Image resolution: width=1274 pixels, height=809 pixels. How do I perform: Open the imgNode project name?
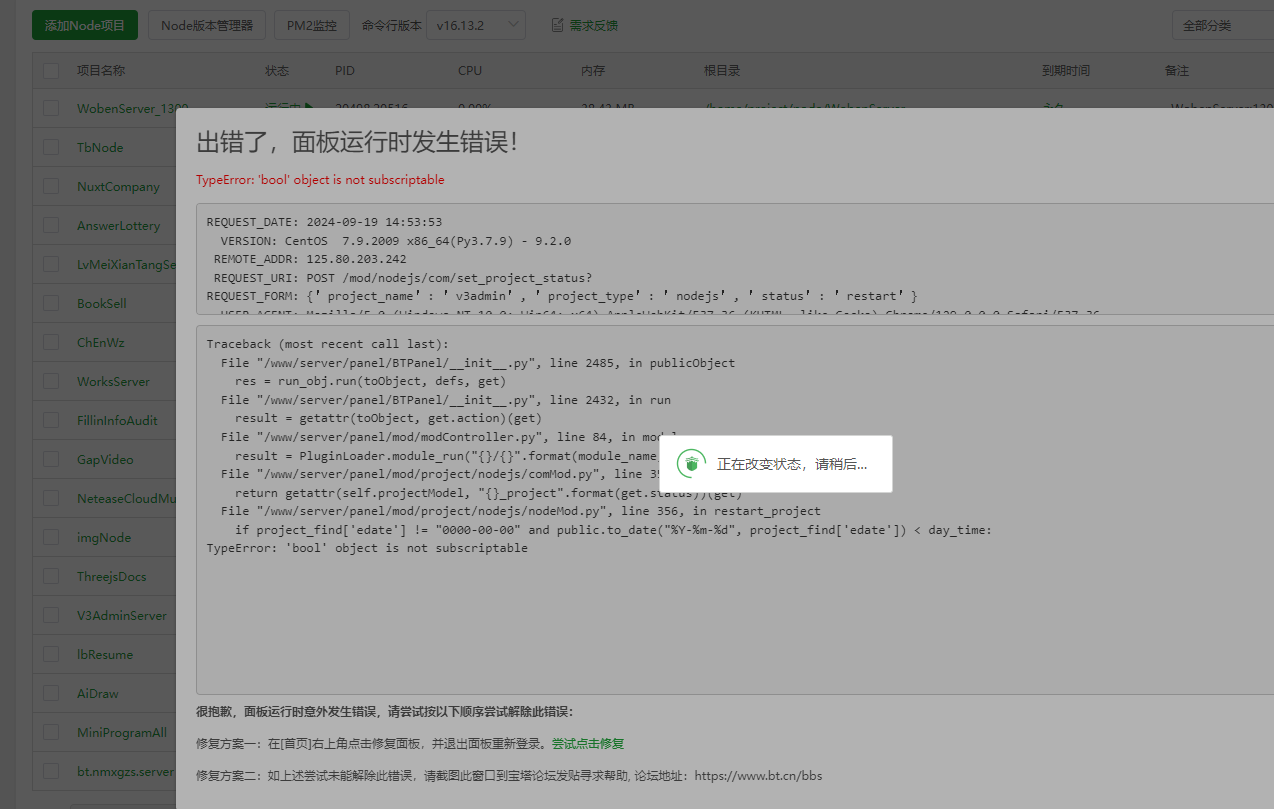click(x=104, y=537)
